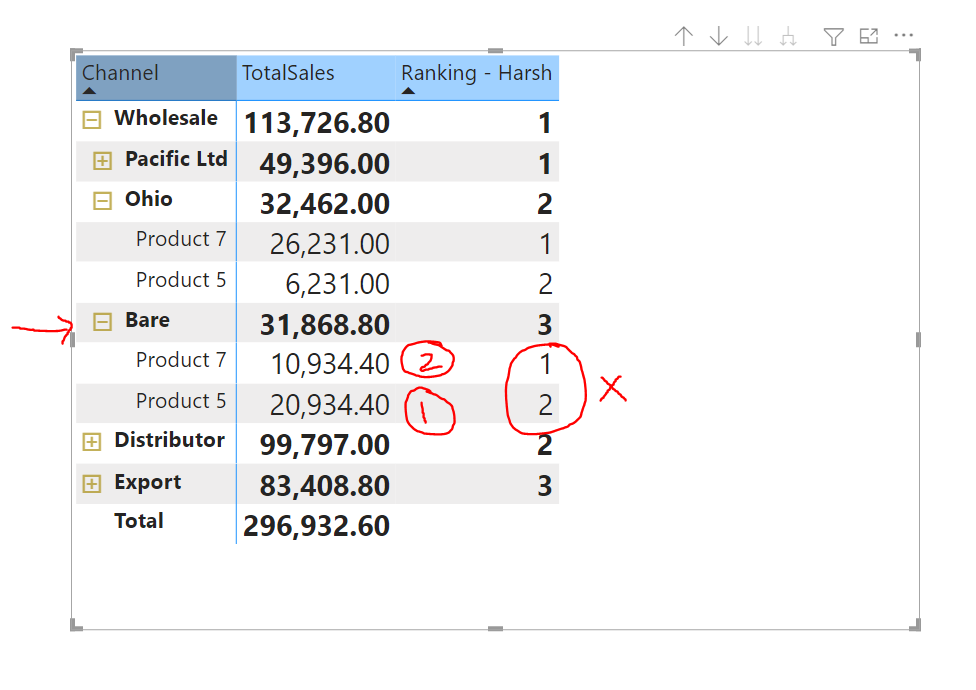This screenshot has height=690, width=976.
Task: Expand all down one level icon
Action: [x=788, y=37]
